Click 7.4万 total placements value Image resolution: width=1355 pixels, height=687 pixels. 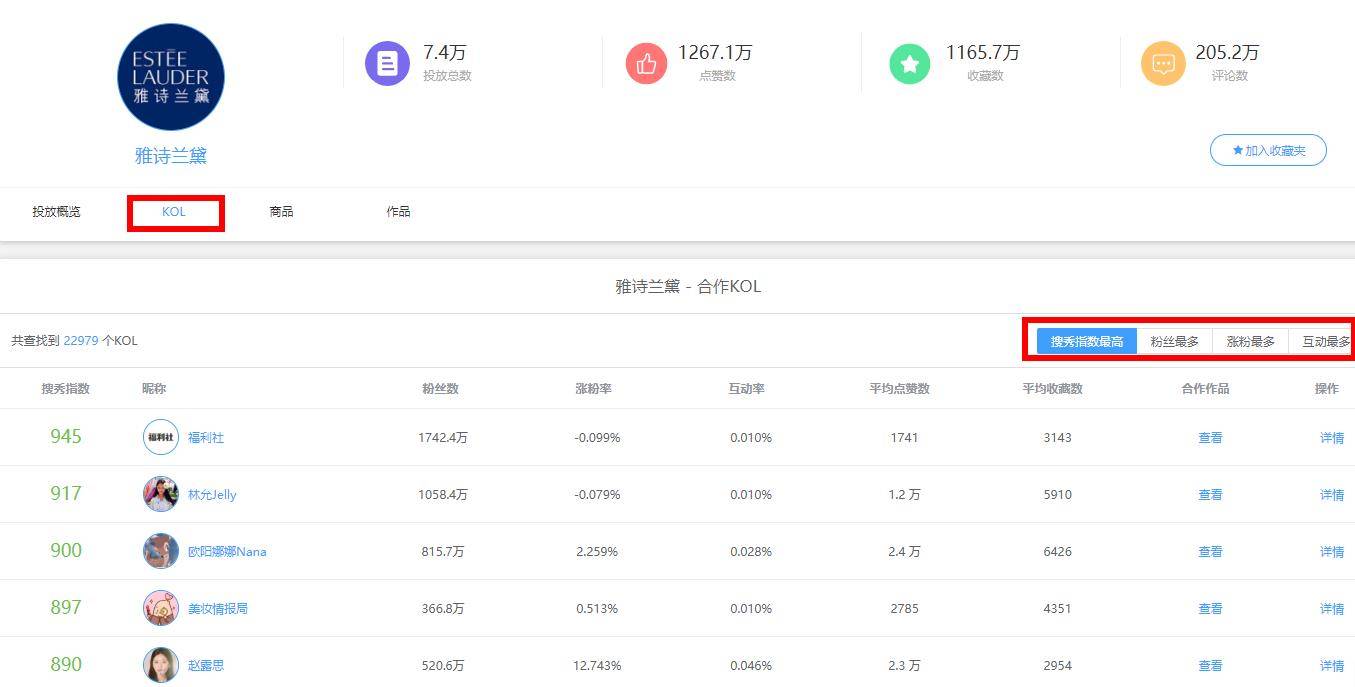[445, 53]
